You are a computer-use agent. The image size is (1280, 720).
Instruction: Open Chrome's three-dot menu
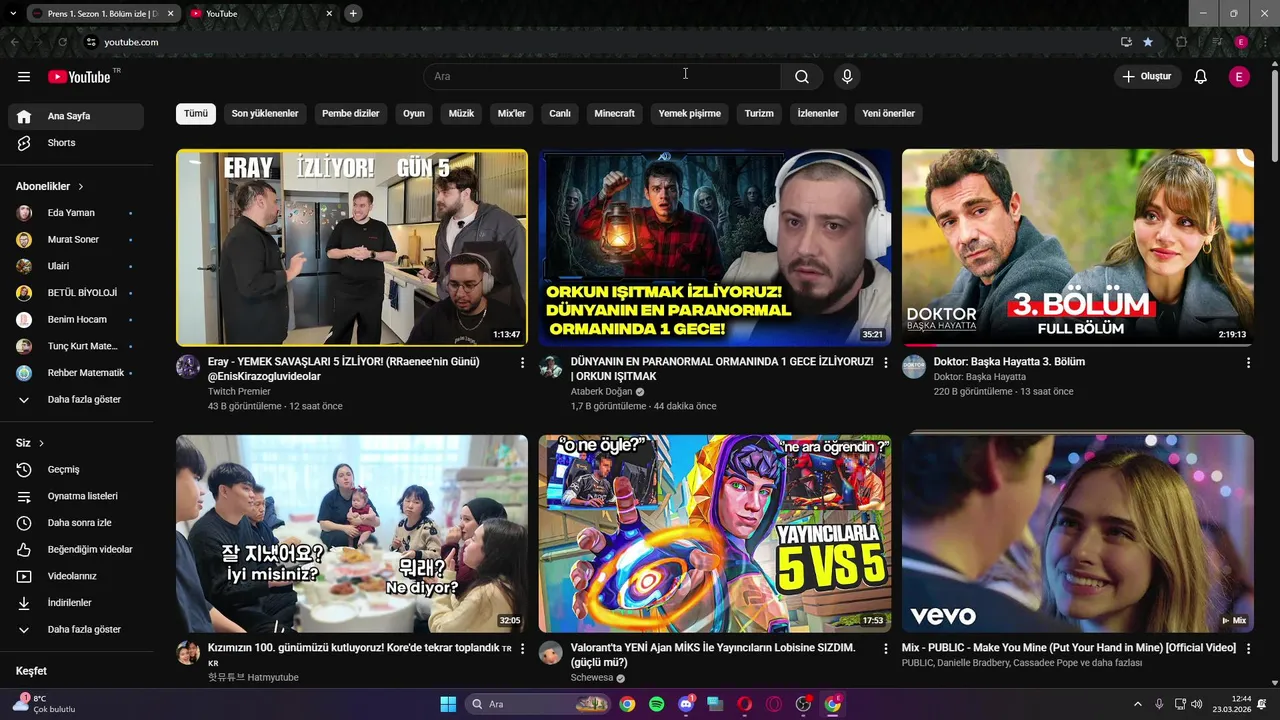1265,42
